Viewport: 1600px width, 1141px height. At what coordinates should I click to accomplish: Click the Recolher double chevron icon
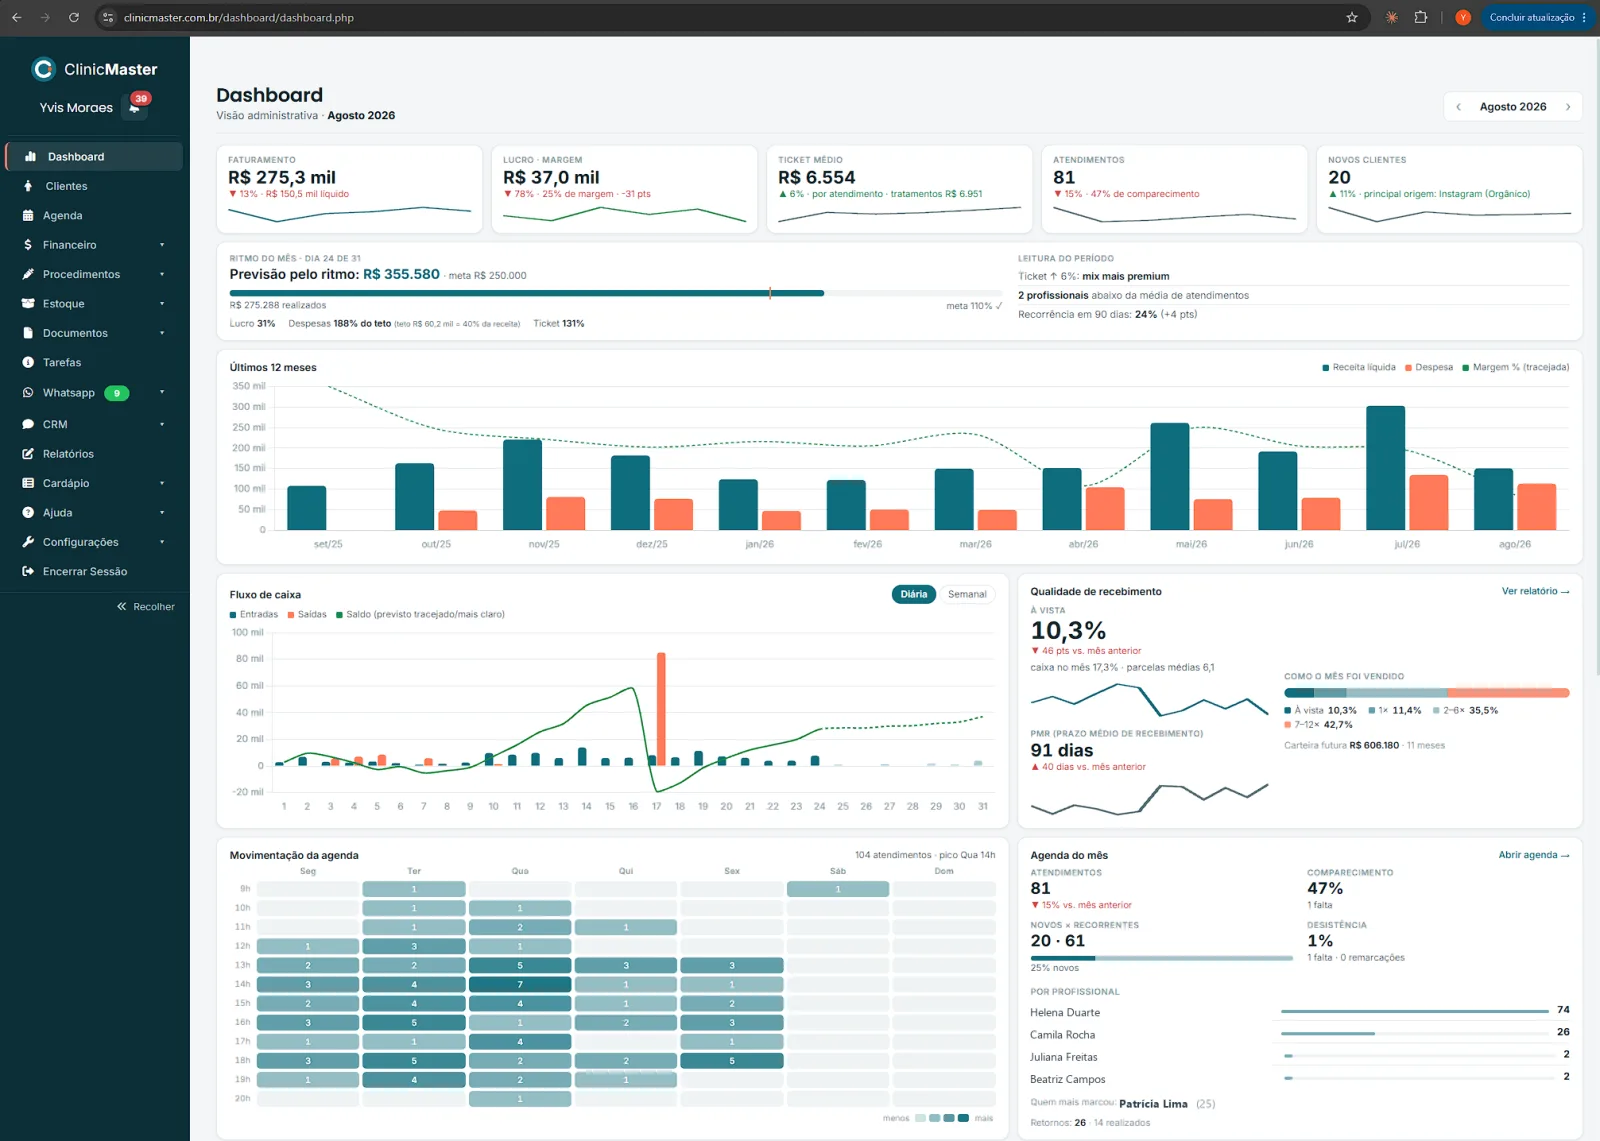(x=122, y=607)
